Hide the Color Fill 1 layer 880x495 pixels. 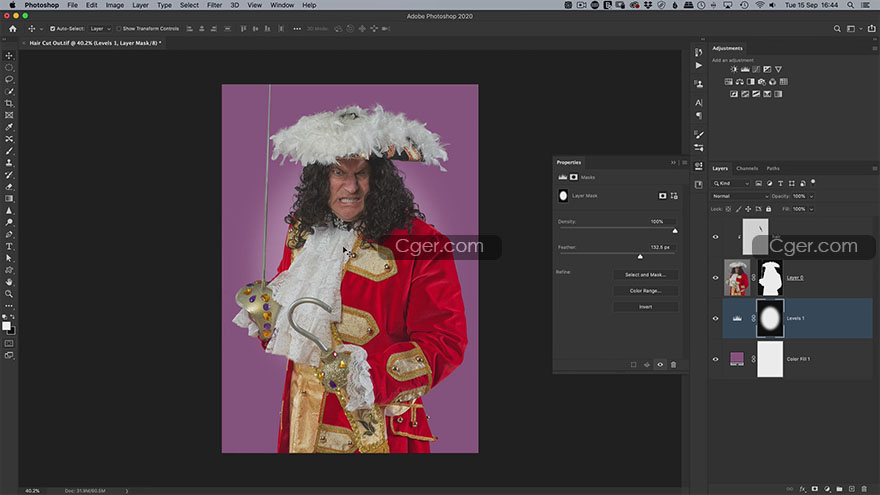(715, 359)
